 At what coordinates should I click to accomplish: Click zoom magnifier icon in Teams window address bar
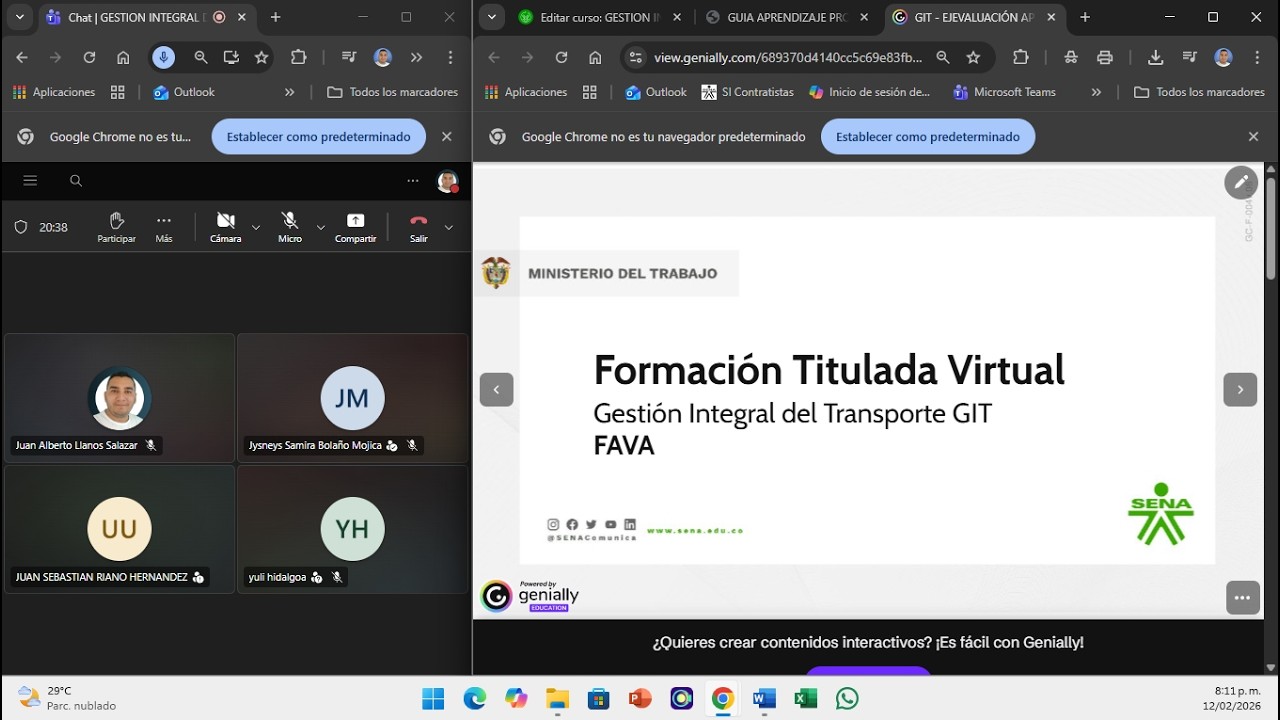click(x=201, y=58)
